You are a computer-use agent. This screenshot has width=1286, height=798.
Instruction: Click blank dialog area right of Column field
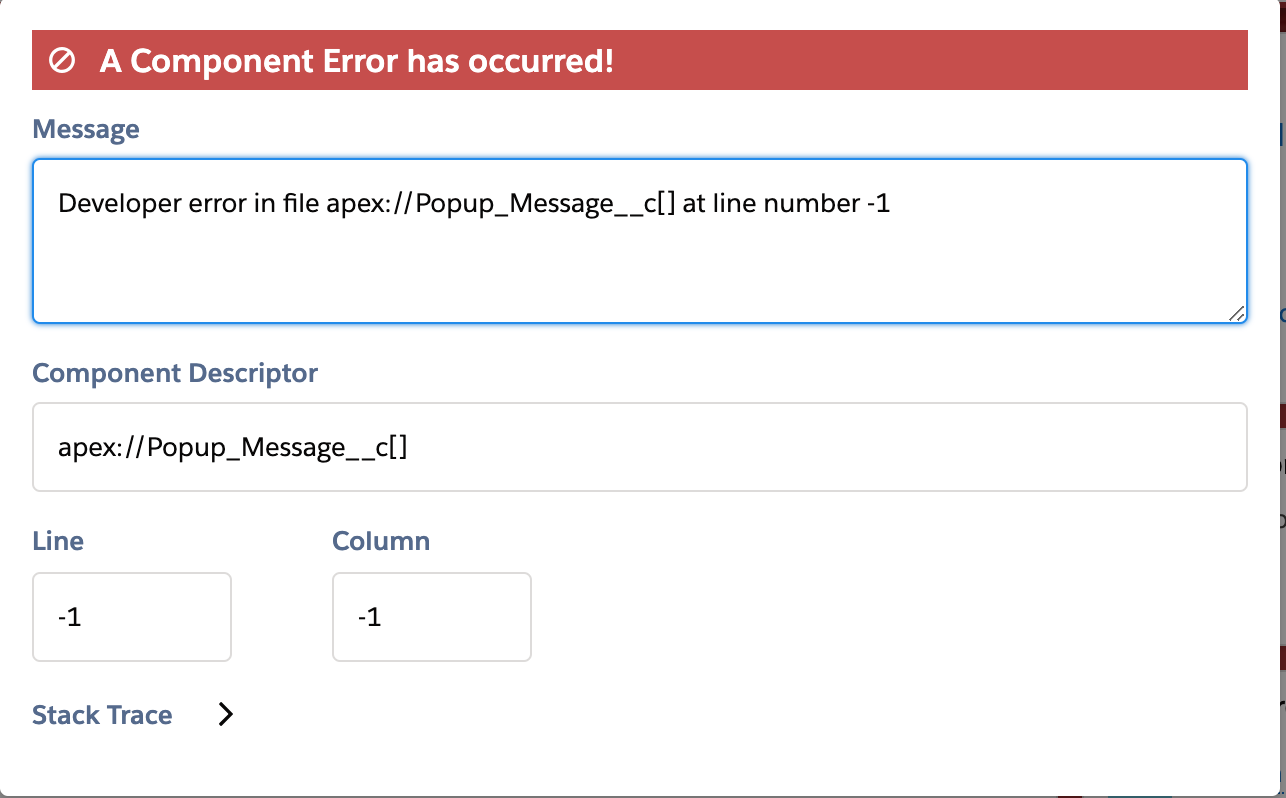pyautogui.click(x=880, y=617)
